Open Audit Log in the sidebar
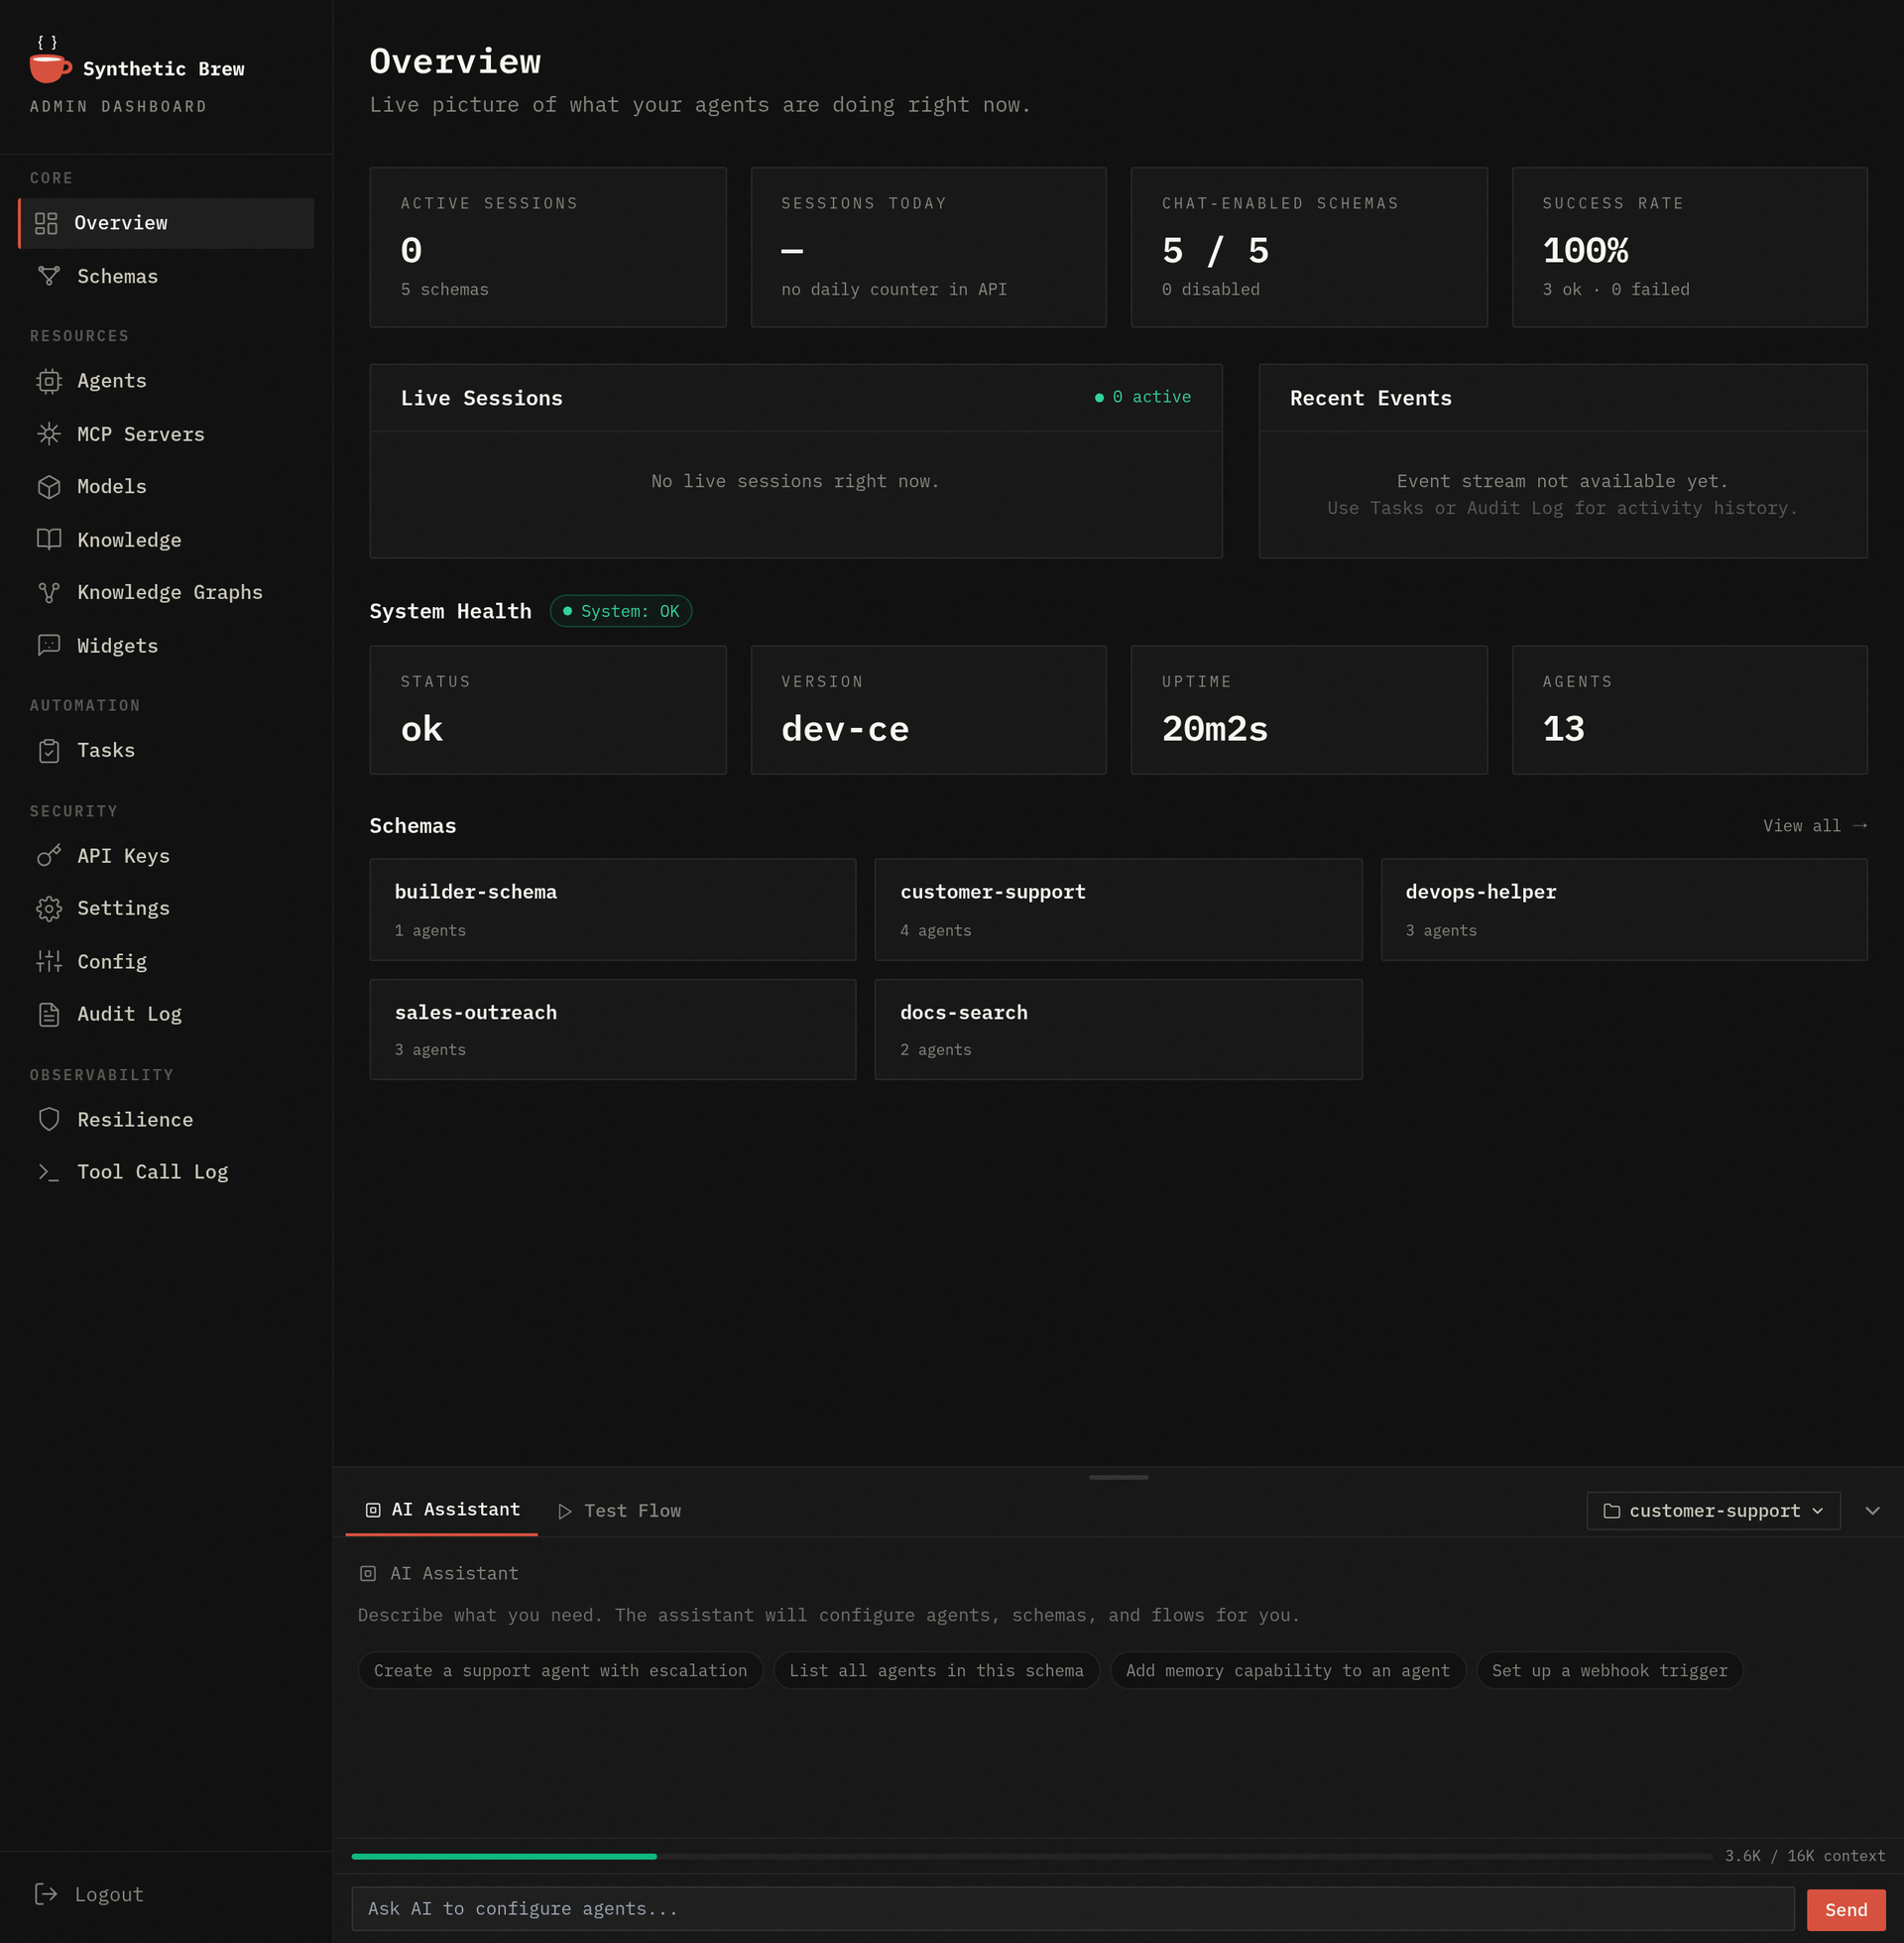Image resolution: width=1904 pixels, height=1943 pixels. click(x=166, y=1015)
